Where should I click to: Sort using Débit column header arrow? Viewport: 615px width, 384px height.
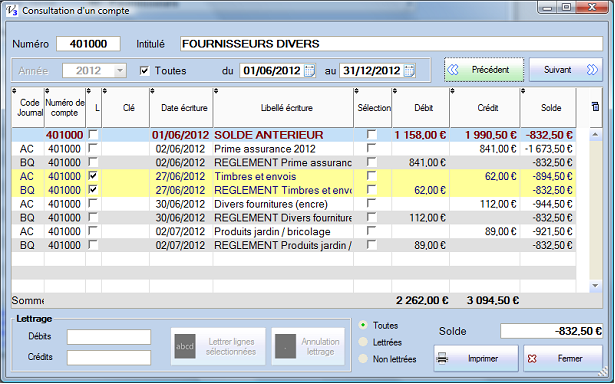(395, 91)
